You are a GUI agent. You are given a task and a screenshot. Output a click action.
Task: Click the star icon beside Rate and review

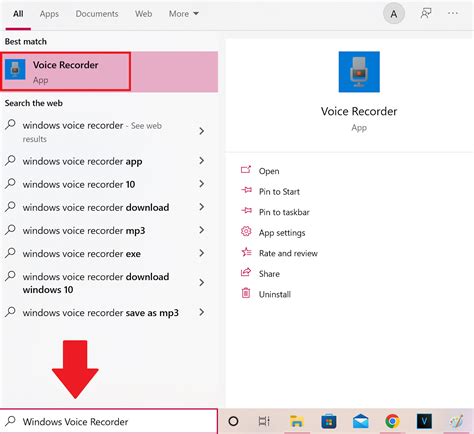pos(246,252)
